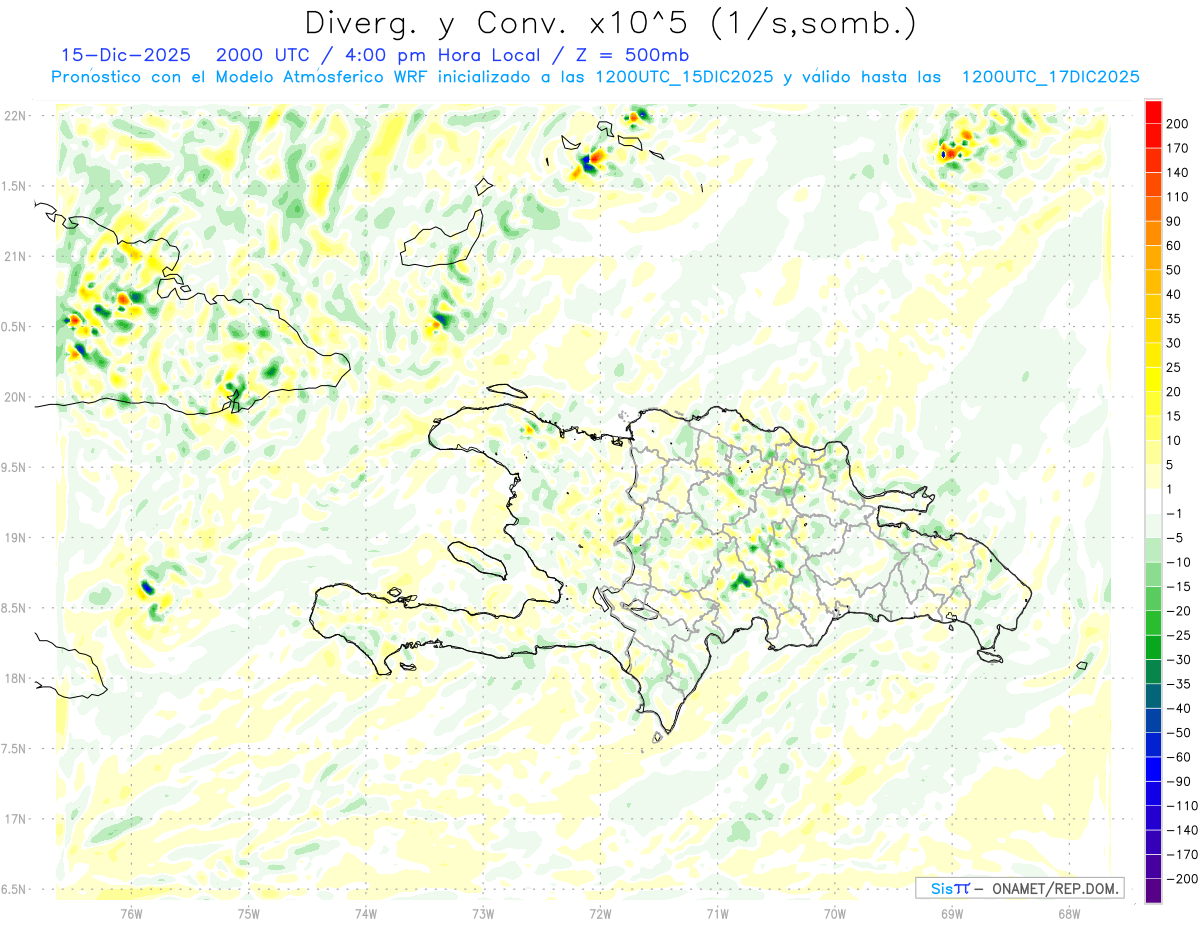Click the '20N' latitude label

(x=15, y=397)
